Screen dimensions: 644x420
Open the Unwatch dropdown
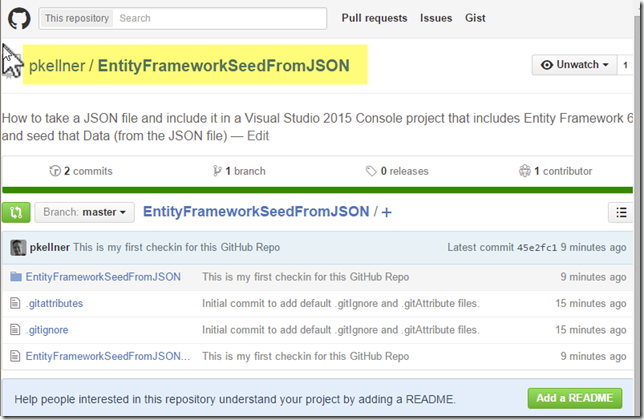click(574, 65)
